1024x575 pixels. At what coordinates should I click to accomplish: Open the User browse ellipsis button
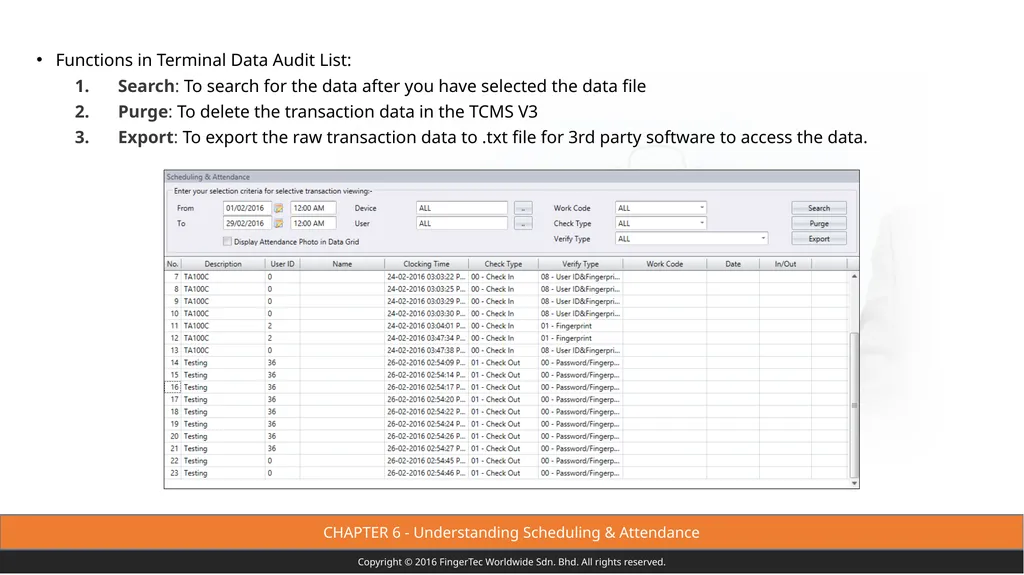[523, 223]
